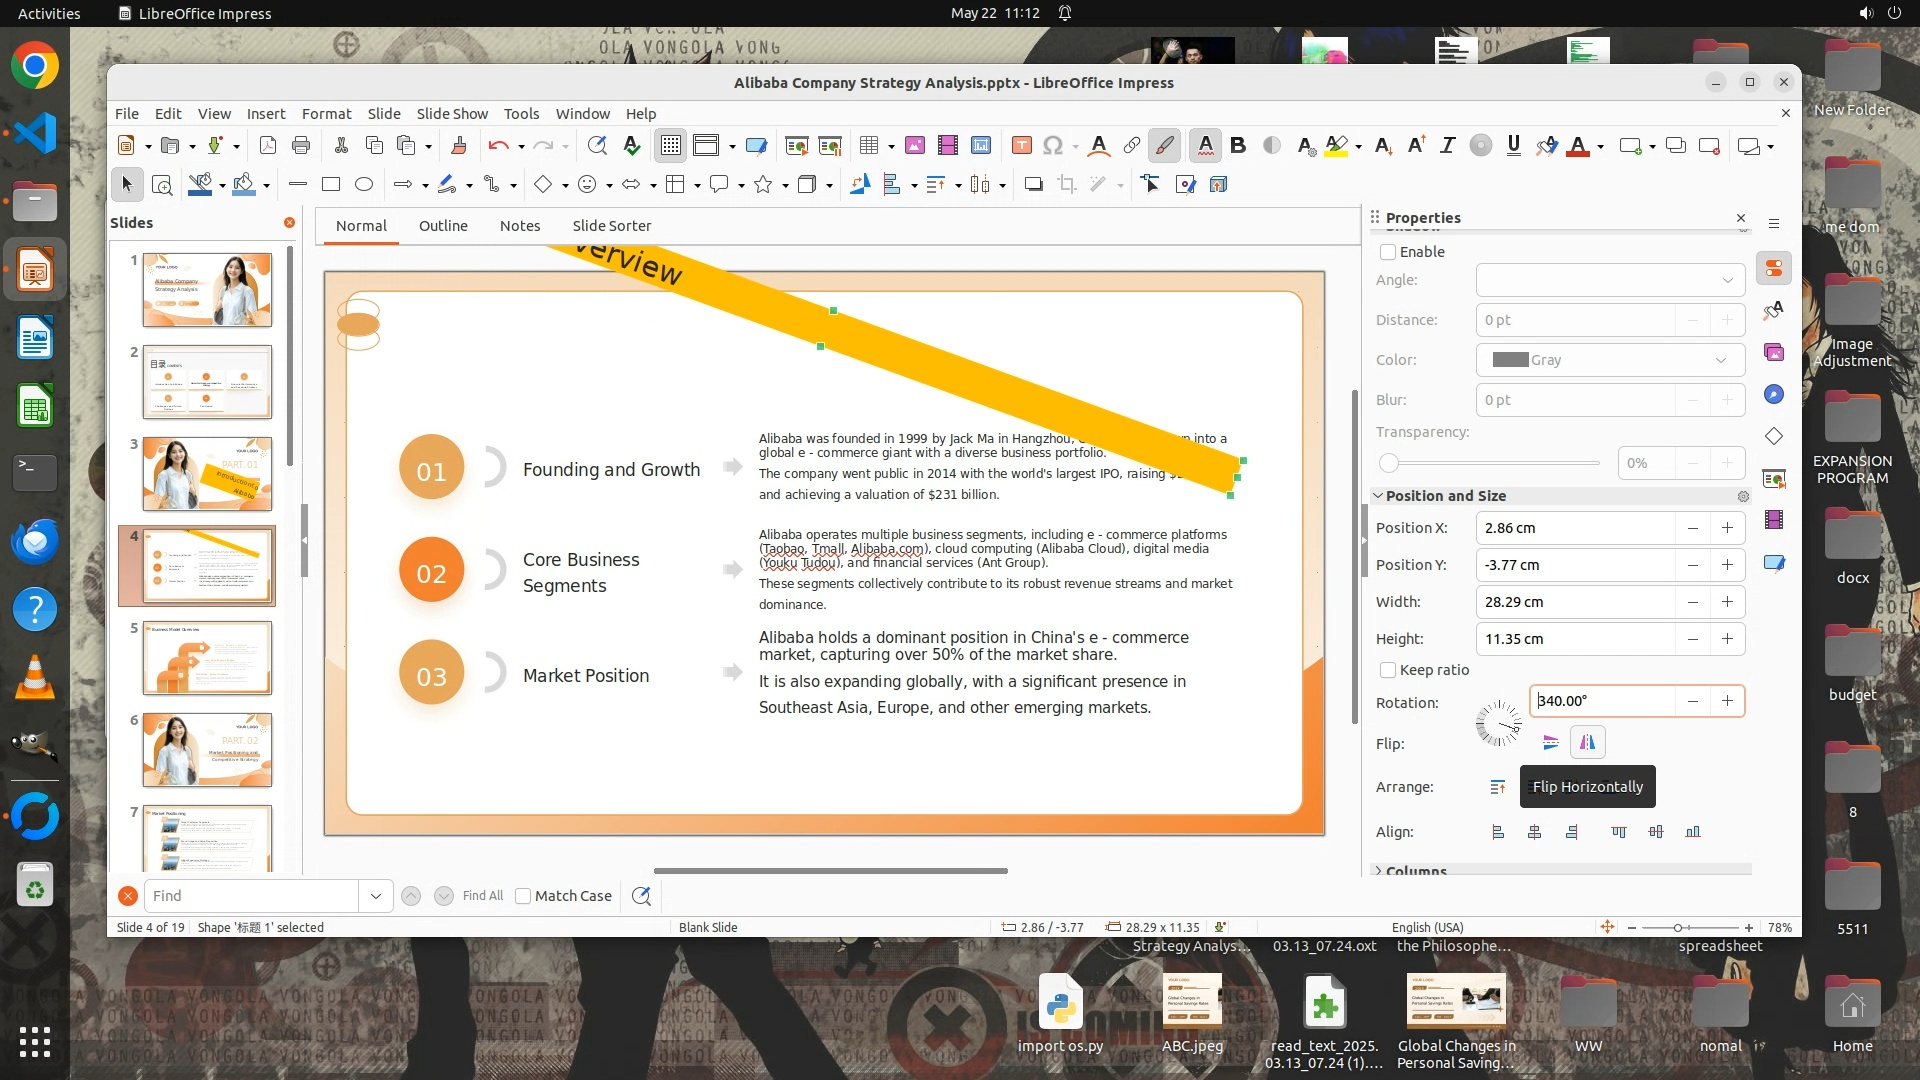Image resolution: width=1920 pixels, height=1080 pixels.
Task: Click the Print icon in toolbar
Action: [x=301, y=146]
